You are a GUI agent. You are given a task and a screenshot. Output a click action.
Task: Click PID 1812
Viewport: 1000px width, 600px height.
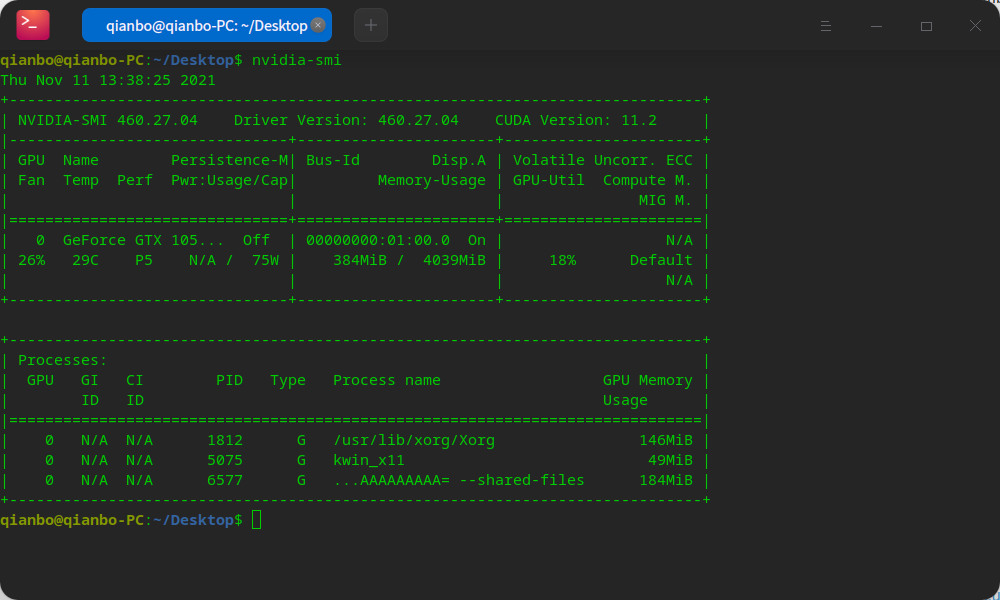[225, 441]
